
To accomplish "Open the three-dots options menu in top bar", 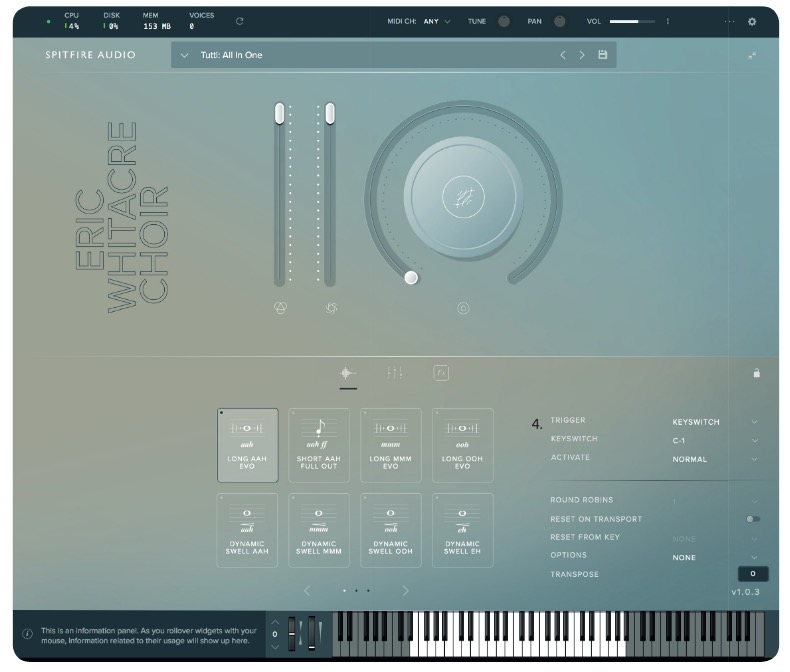I will [729, 22].
